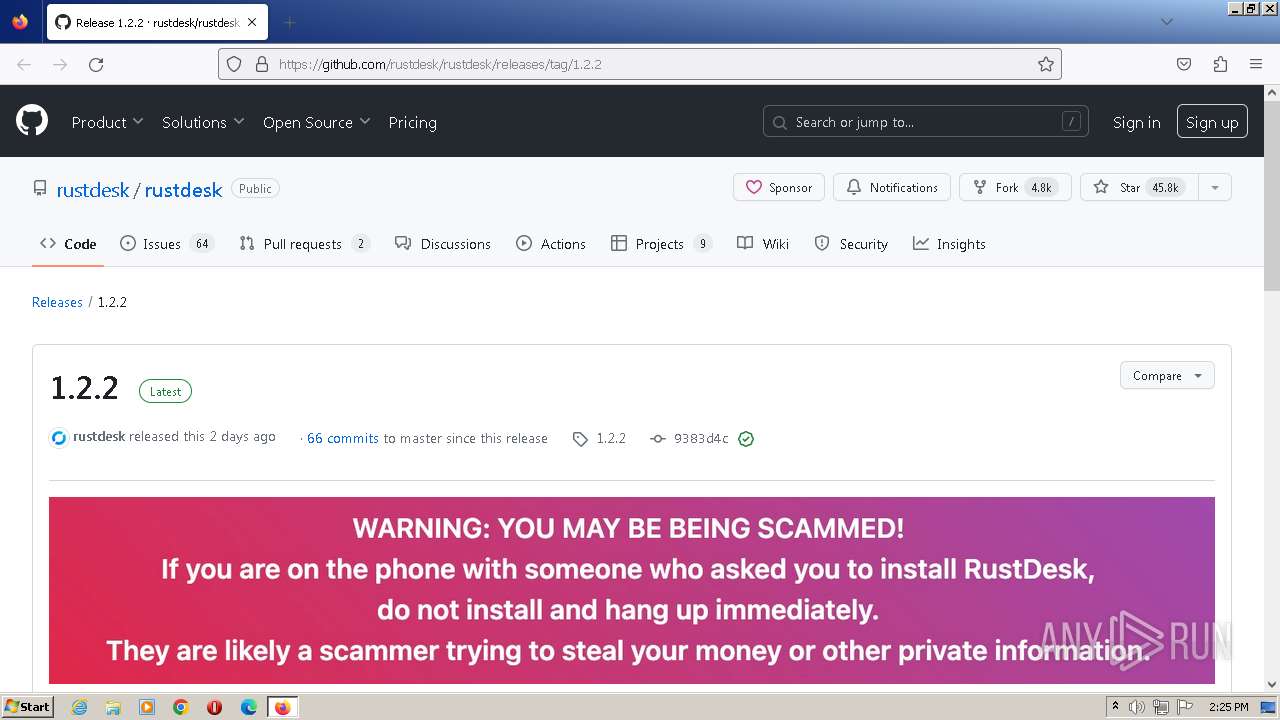The height and width of the screenshot is (720, 1280).
Task: Bookmark this page with the star icon
Action: coord(1046,64)
